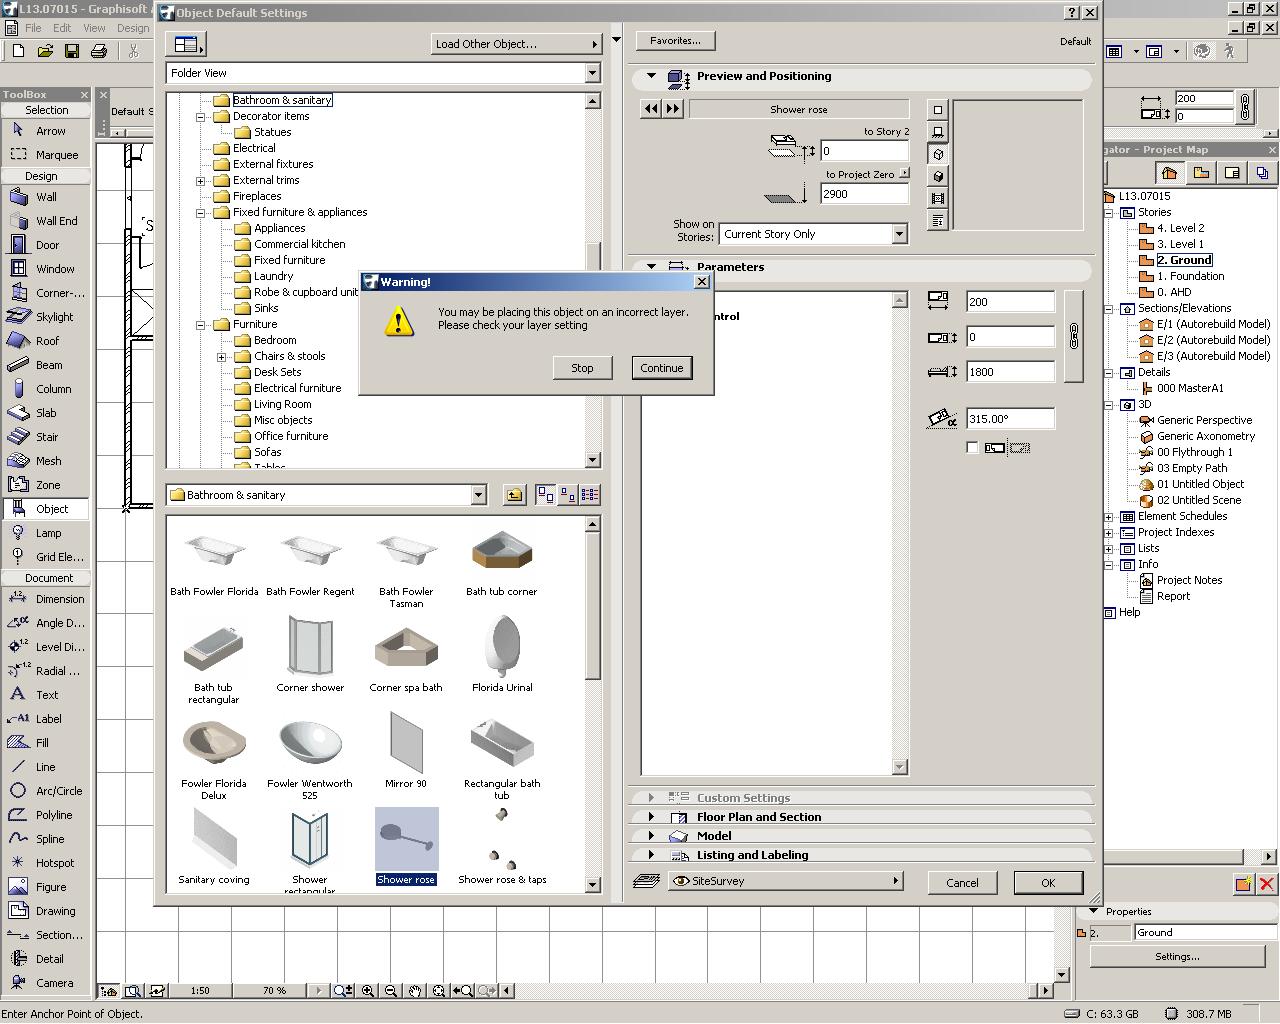The image size is (1280, 1024).
Task: Collapse the Preview and Positioning section
Action: [652, 76]
